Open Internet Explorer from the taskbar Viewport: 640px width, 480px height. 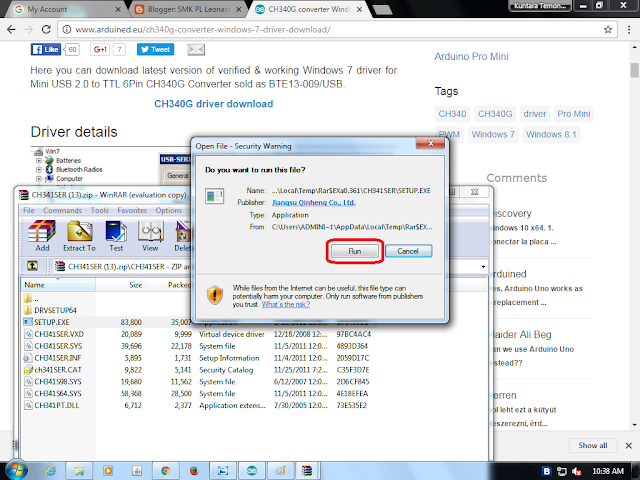[51, 471]
